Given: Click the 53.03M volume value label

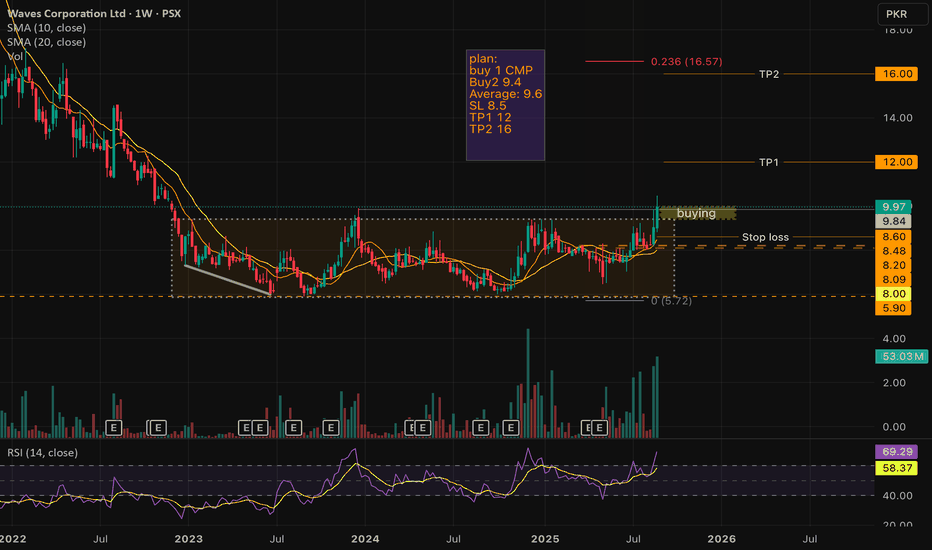Looking at the screenshot, I should point(902,356).
